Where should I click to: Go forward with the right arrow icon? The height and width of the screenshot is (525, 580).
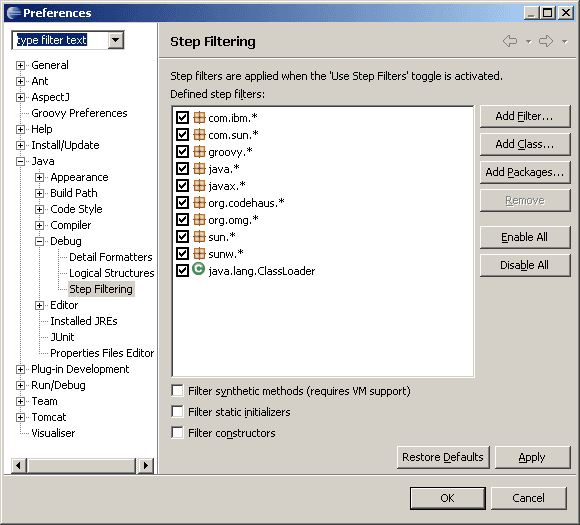(546, 41)
